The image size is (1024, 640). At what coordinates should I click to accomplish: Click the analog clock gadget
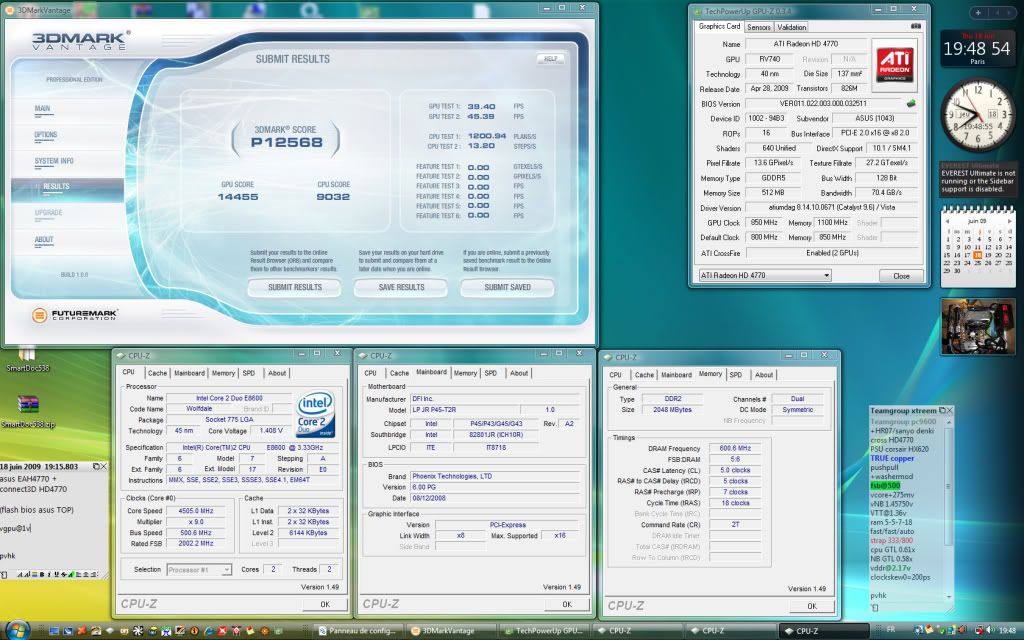coord(981,117)
